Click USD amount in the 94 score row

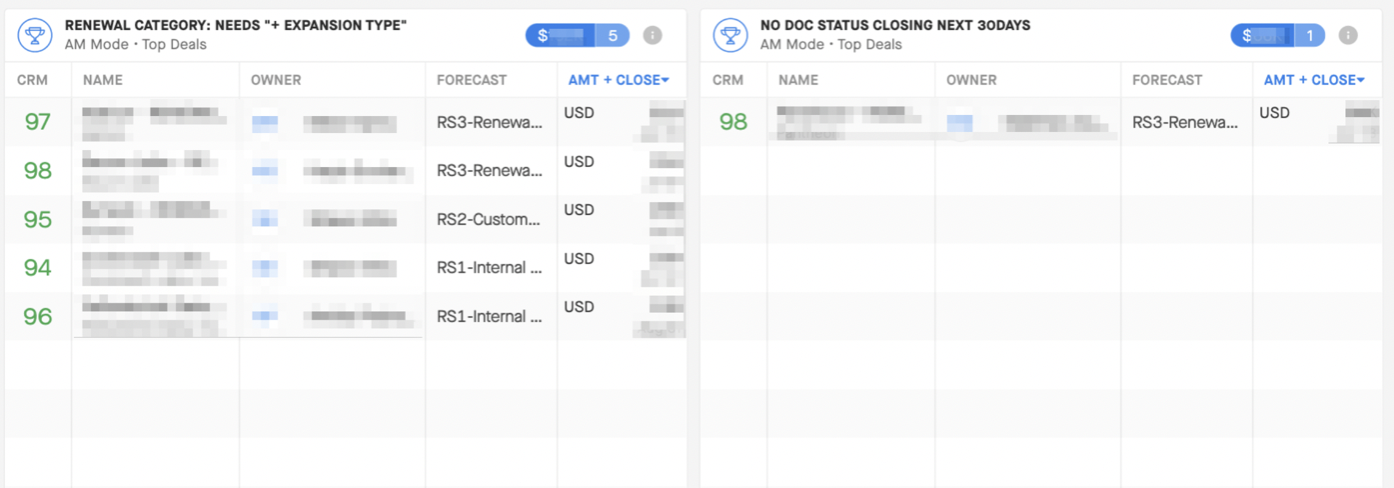tap(579, 259)
